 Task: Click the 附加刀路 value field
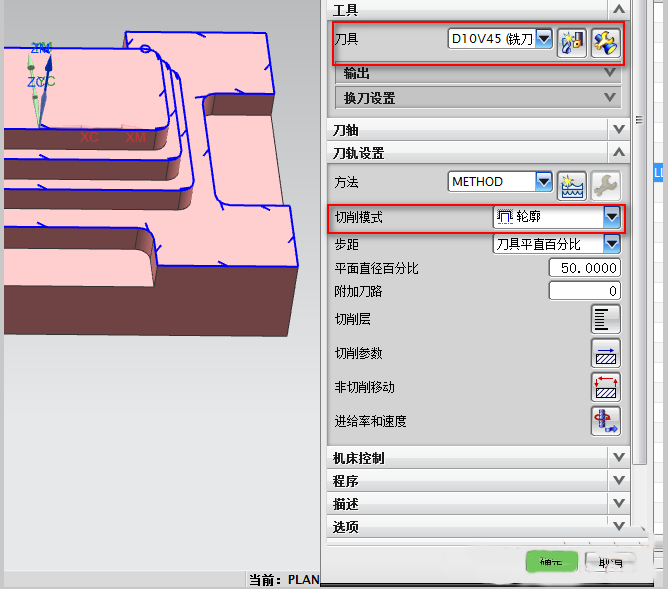tap(584, 291)
